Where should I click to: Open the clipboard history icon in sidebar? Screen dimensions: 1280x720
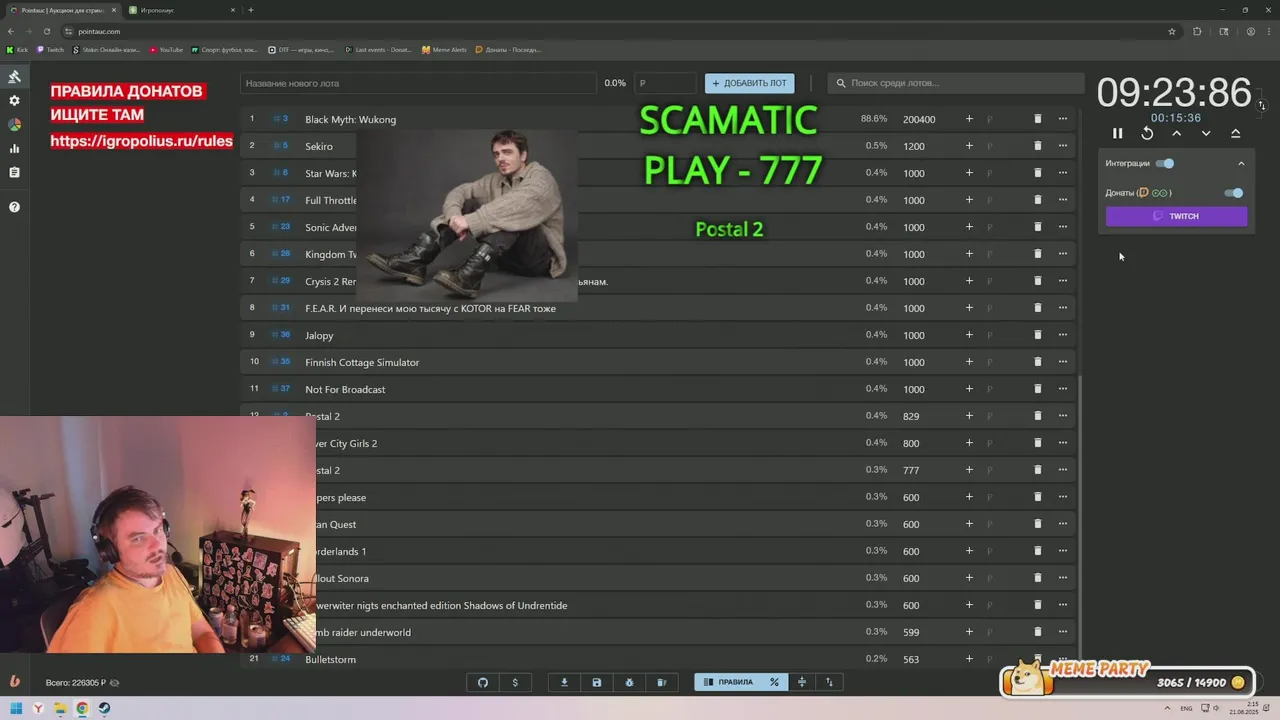(14, 173)
